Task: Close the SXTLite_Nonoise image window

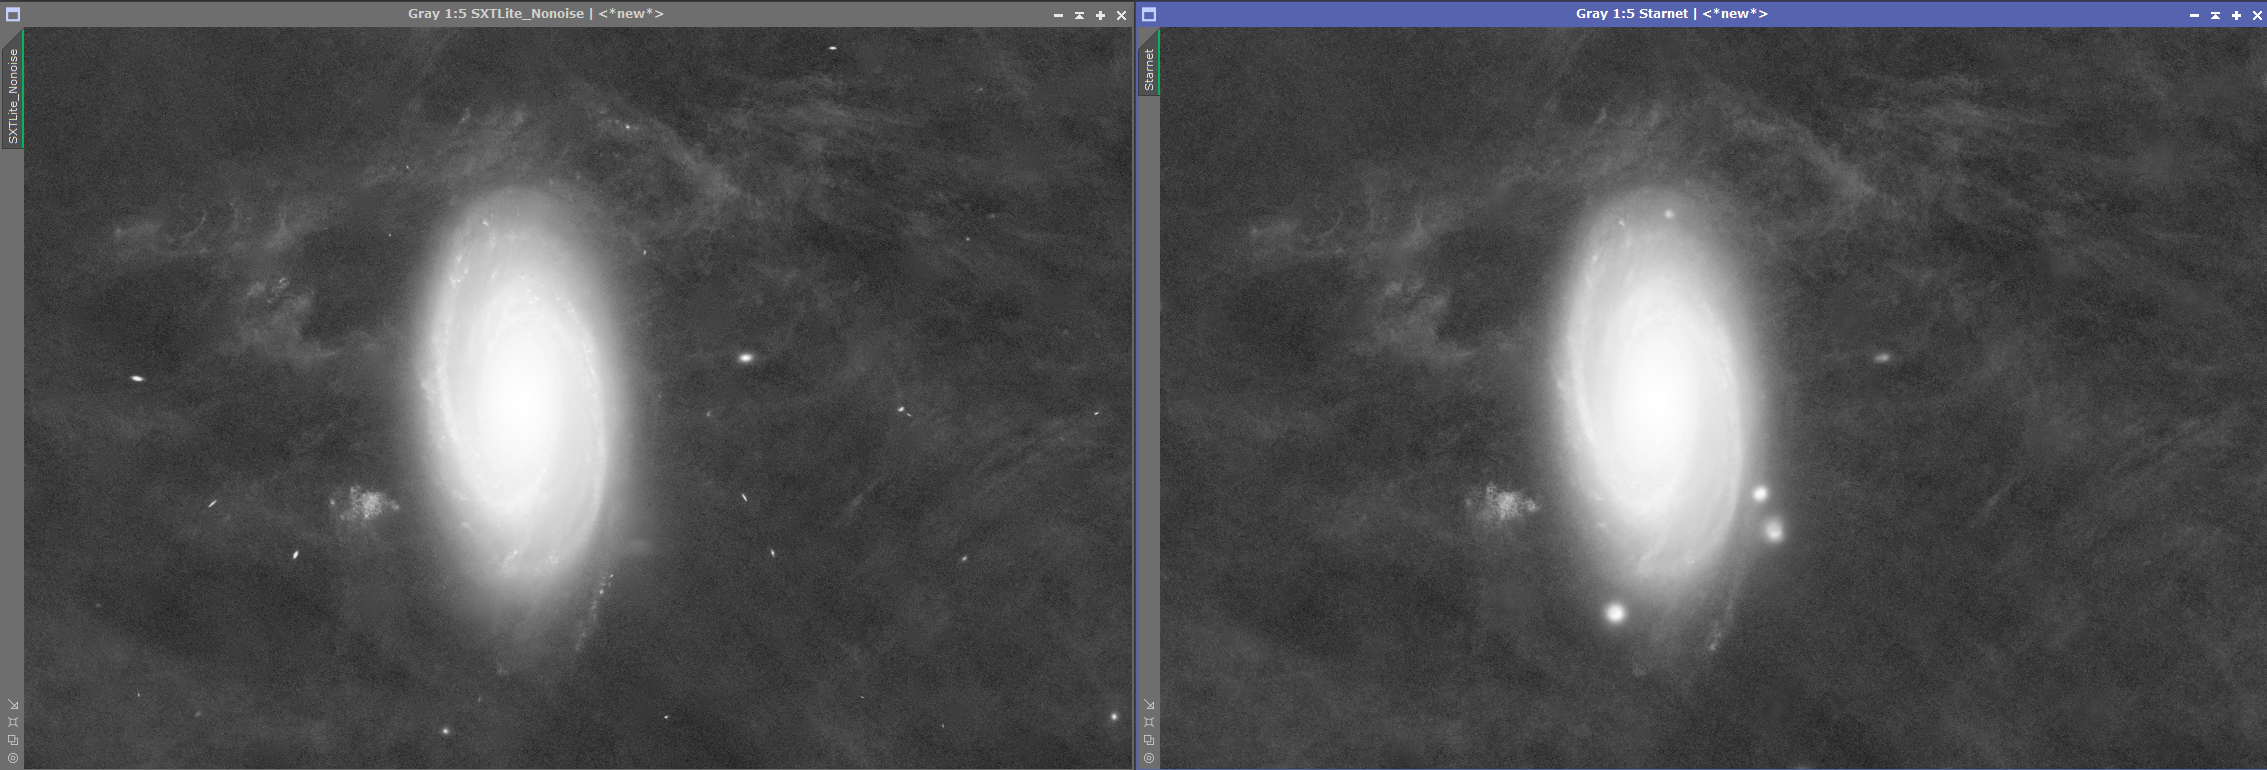Action: [1121, 15]
